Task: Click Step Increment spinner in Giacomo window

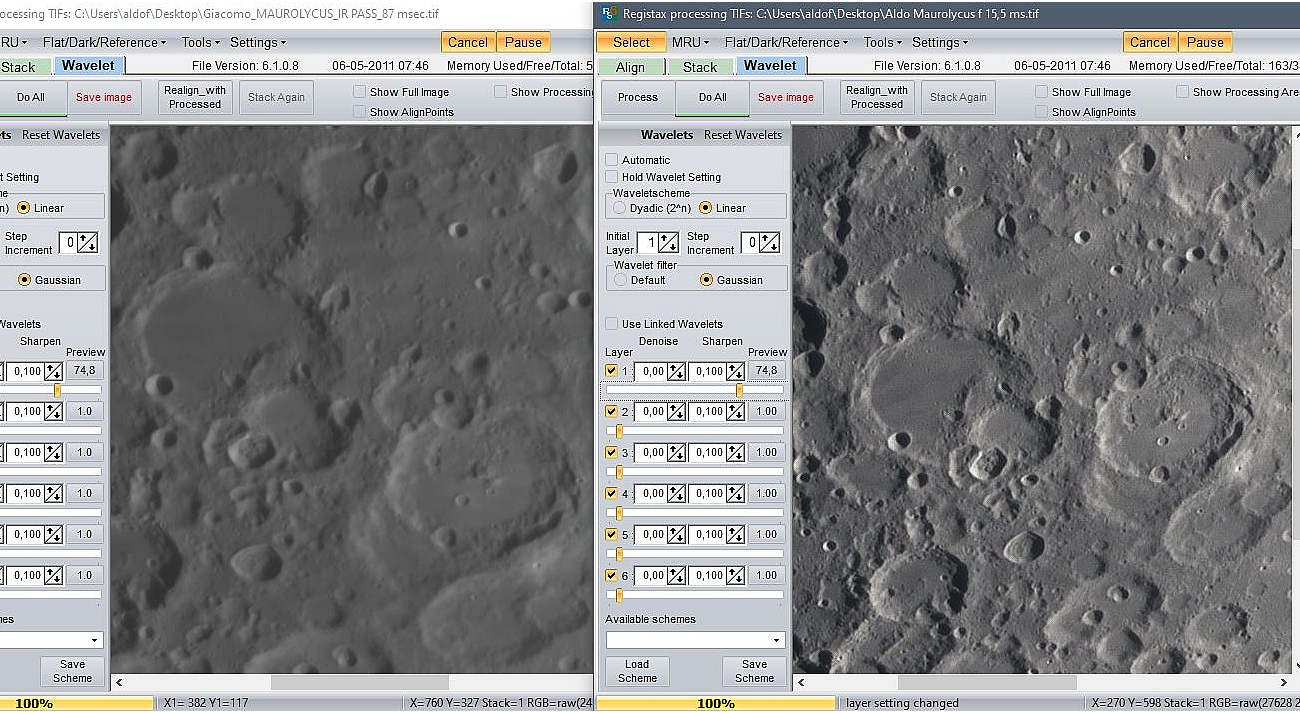Action: [x=88, y=243]
